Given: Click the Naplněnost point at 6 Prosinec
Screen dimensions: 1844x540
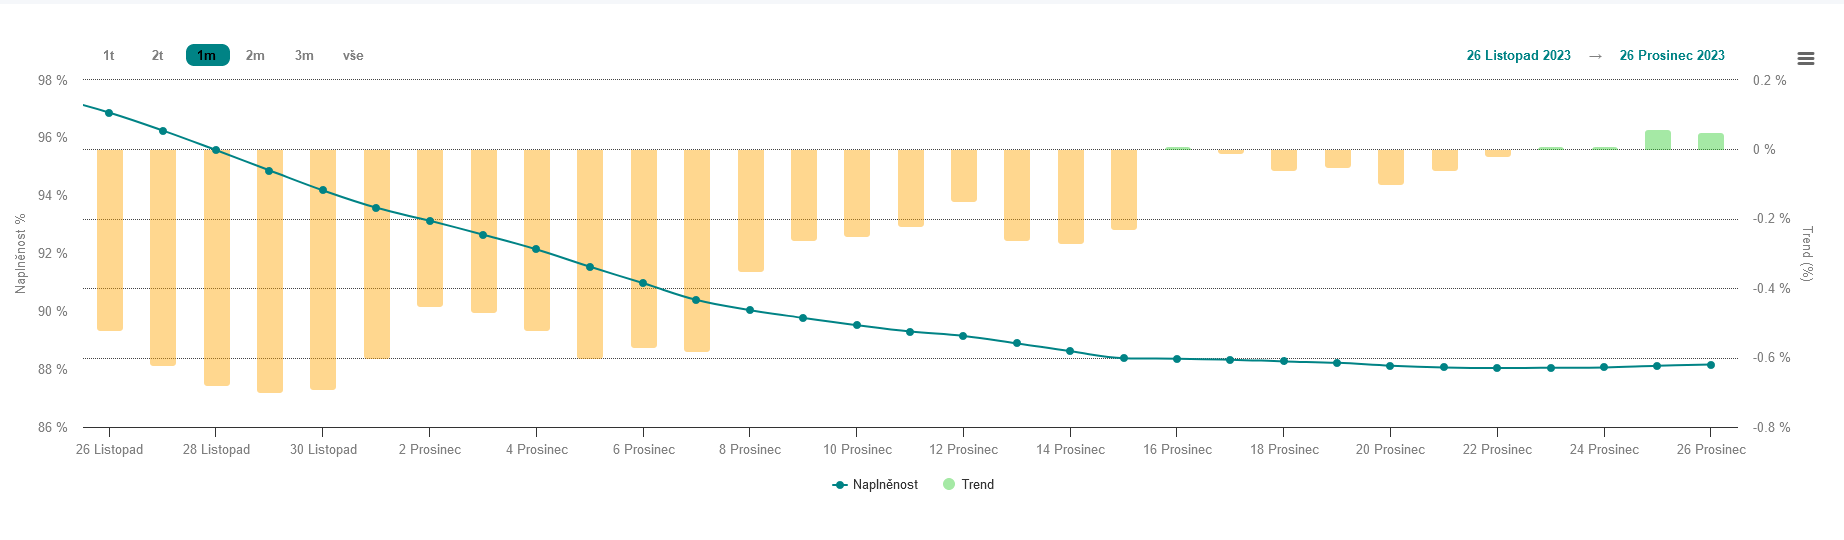Looking at the screenshot, I should pos(643,283).
